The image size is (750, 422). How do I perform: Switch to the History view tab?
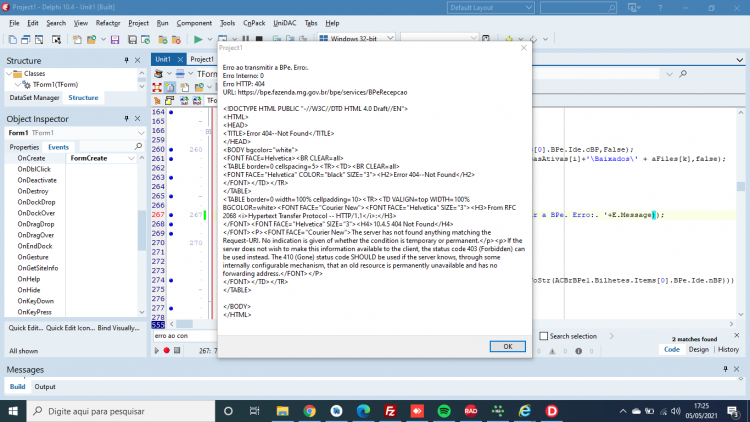click(x=728, y=350)
